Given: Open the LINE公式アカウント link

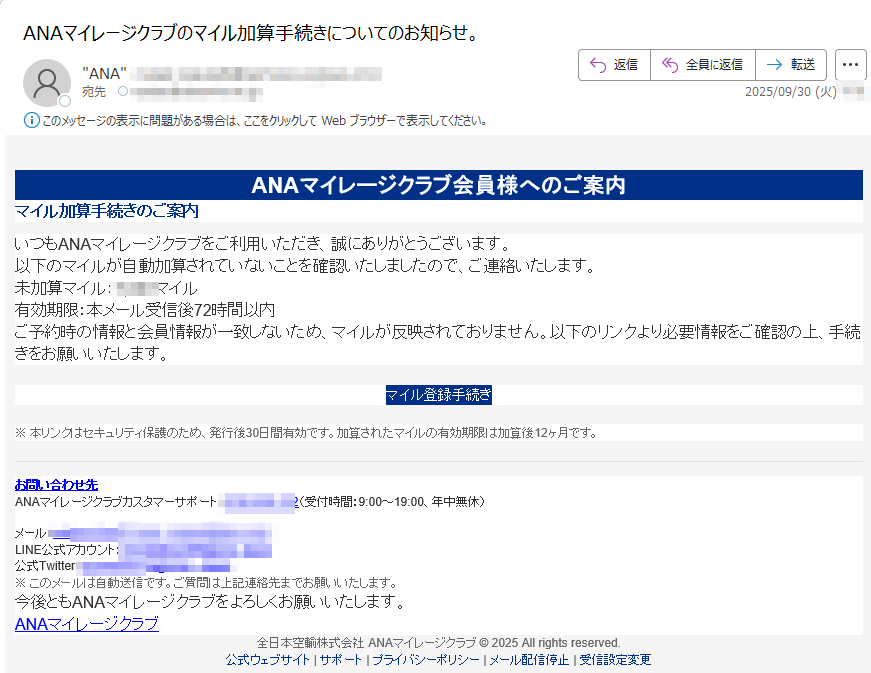Looking at the screenshot, I should [x=195, y=550].
